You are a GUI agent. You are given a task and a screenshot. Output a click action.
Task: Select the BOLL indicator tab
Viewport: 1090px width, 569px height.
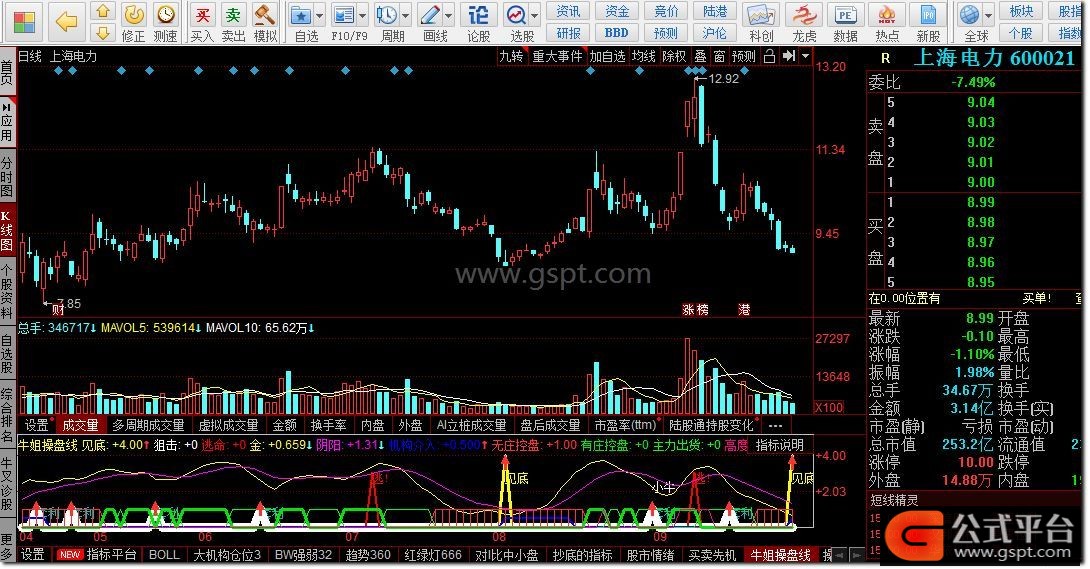(164, 554)
